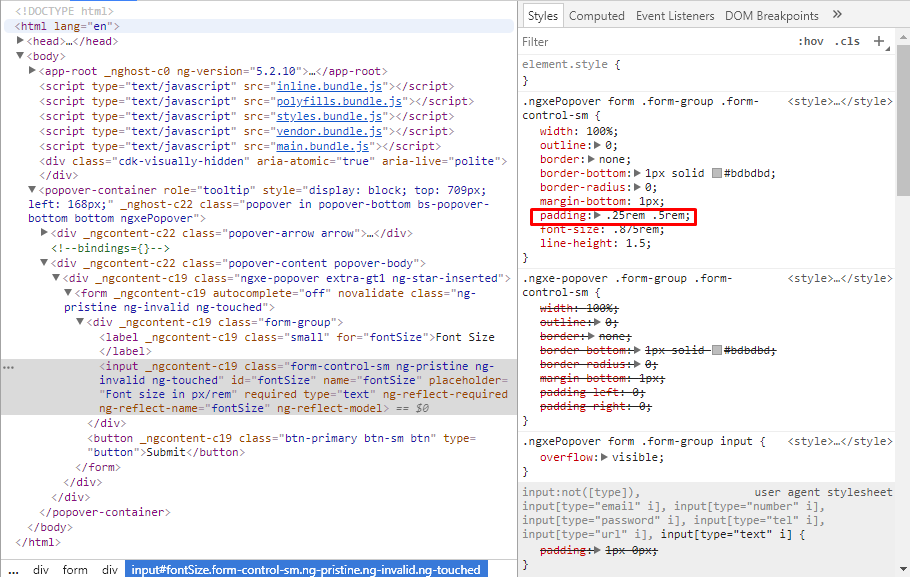This screenshot has width=910, height=577.
Task: Edit the line-height 1.5 value
Action: coord(637,243)
